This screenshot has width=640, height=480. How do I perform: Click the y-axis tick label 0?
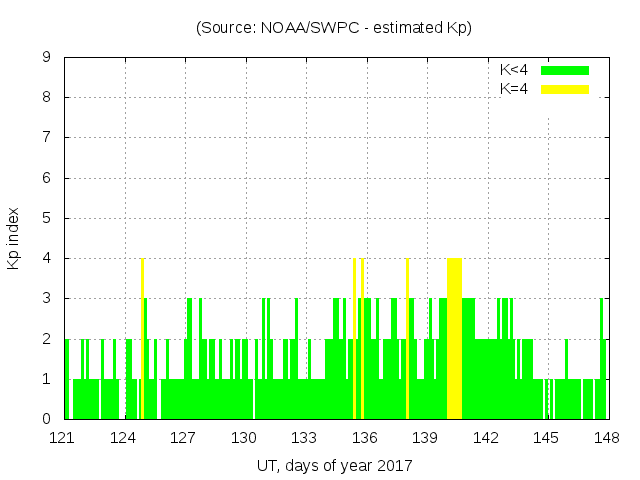pyautogui.click(x=46, y=419)
